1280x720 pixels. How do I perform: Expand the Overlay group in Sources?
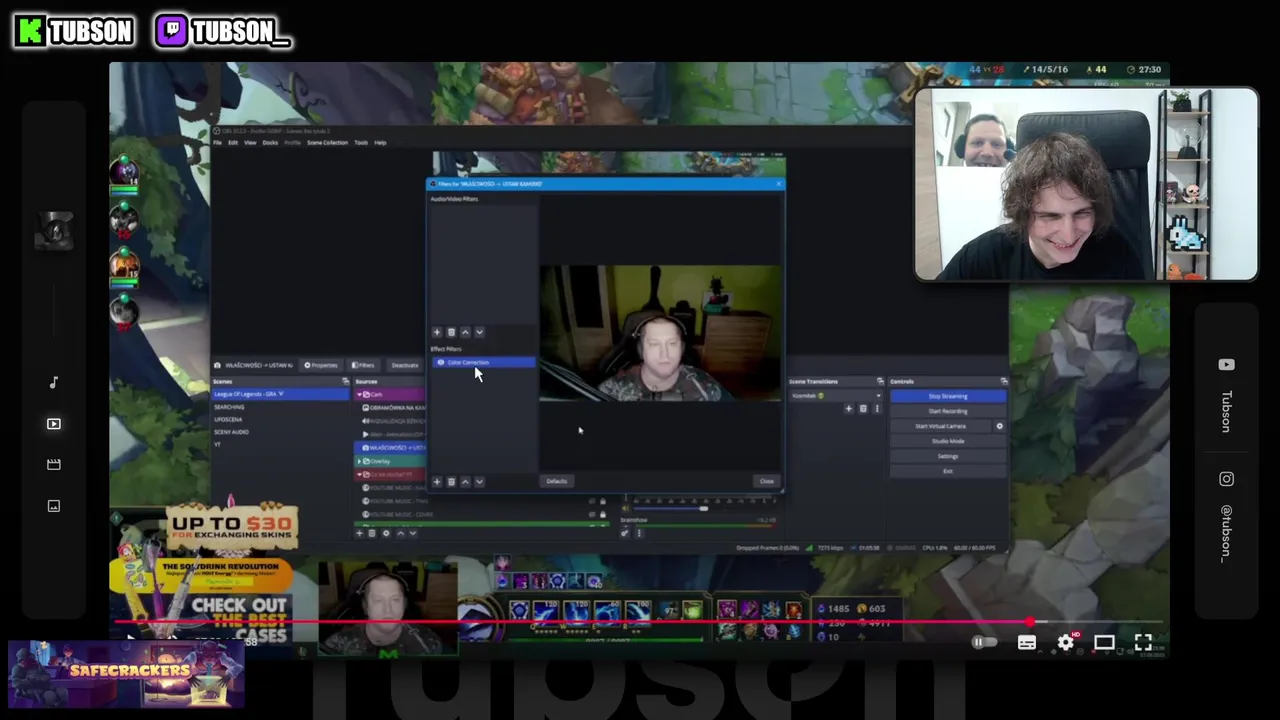[361, 461]
